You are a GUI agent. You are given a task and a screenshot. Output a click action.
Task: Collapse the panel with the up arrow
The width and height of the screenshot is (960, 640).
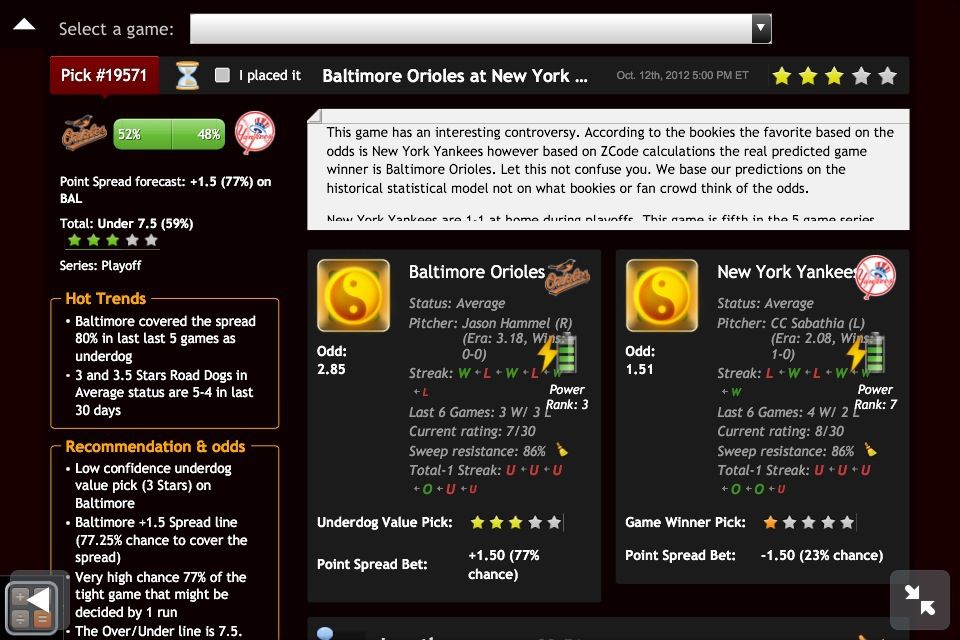24,24
